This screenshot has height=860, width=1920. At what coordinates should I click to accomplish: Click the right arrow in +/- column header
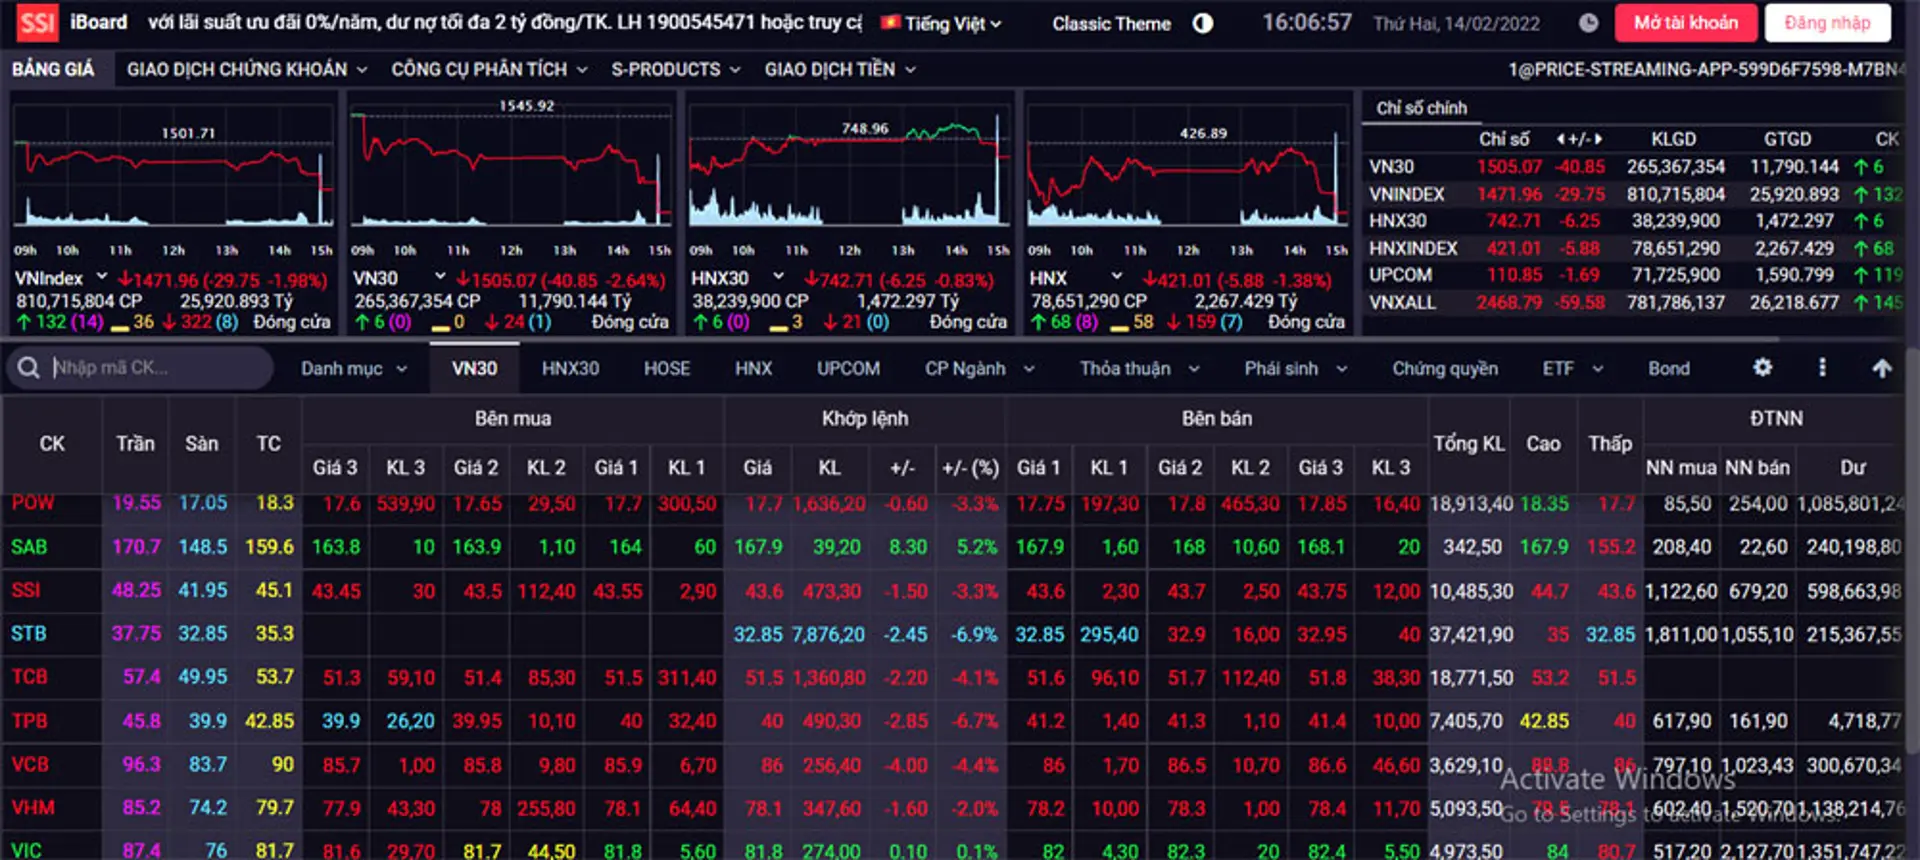coord(1598,139)
